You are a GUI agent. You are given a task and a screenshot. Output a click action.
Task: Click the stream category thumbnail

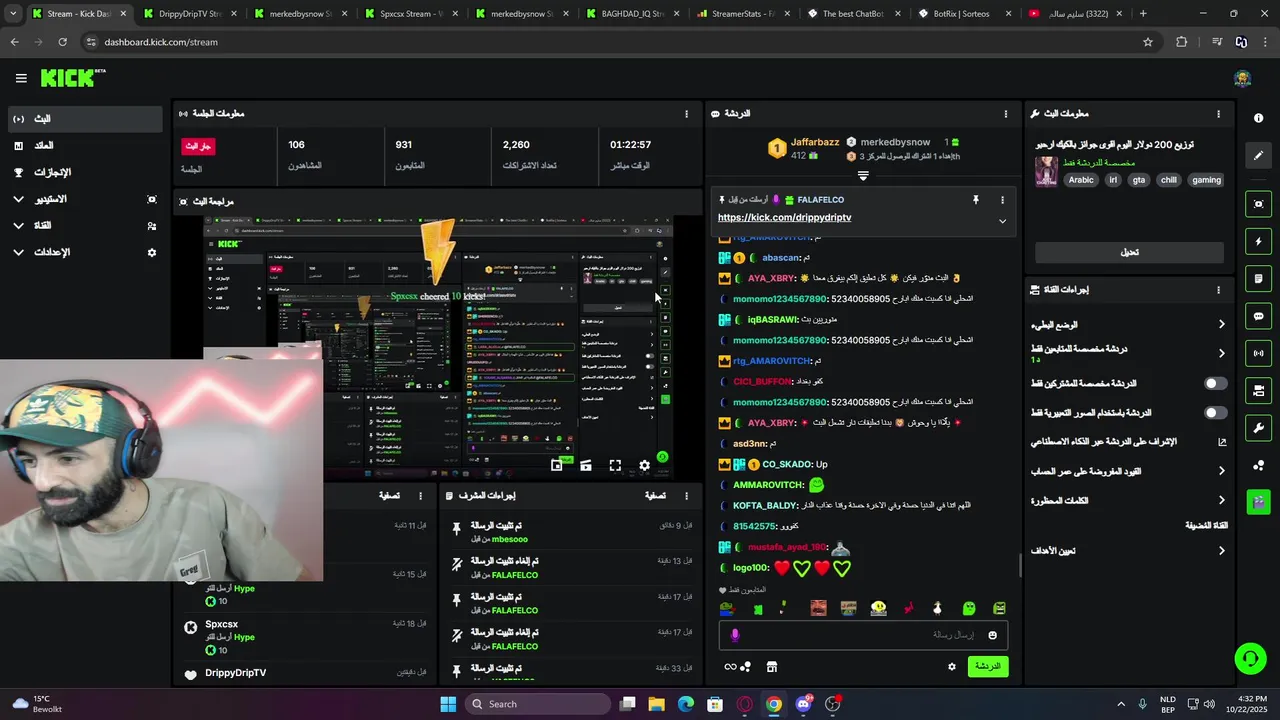click(1046, 171)
